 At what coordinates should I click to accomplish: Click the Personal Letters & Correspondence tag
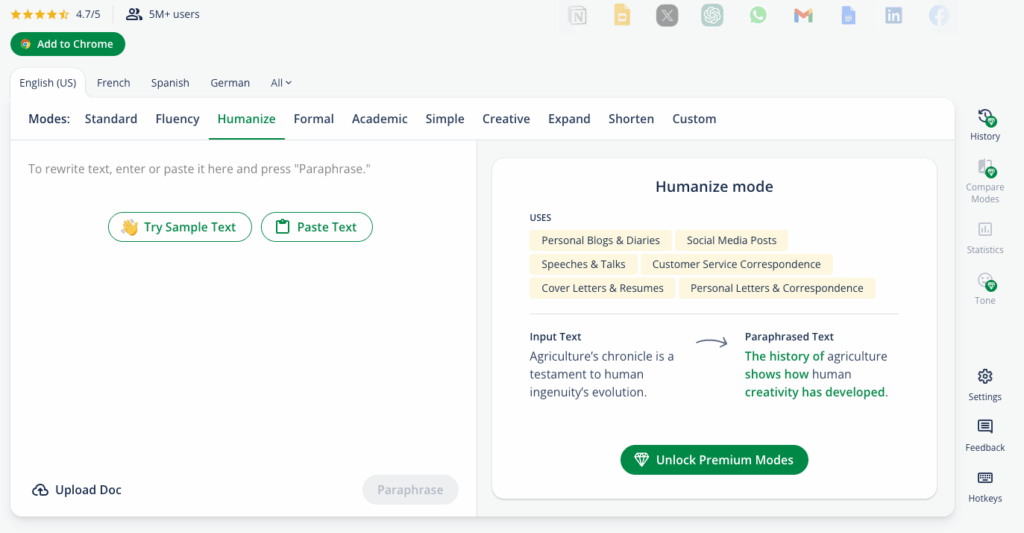(x=776, y=288)
